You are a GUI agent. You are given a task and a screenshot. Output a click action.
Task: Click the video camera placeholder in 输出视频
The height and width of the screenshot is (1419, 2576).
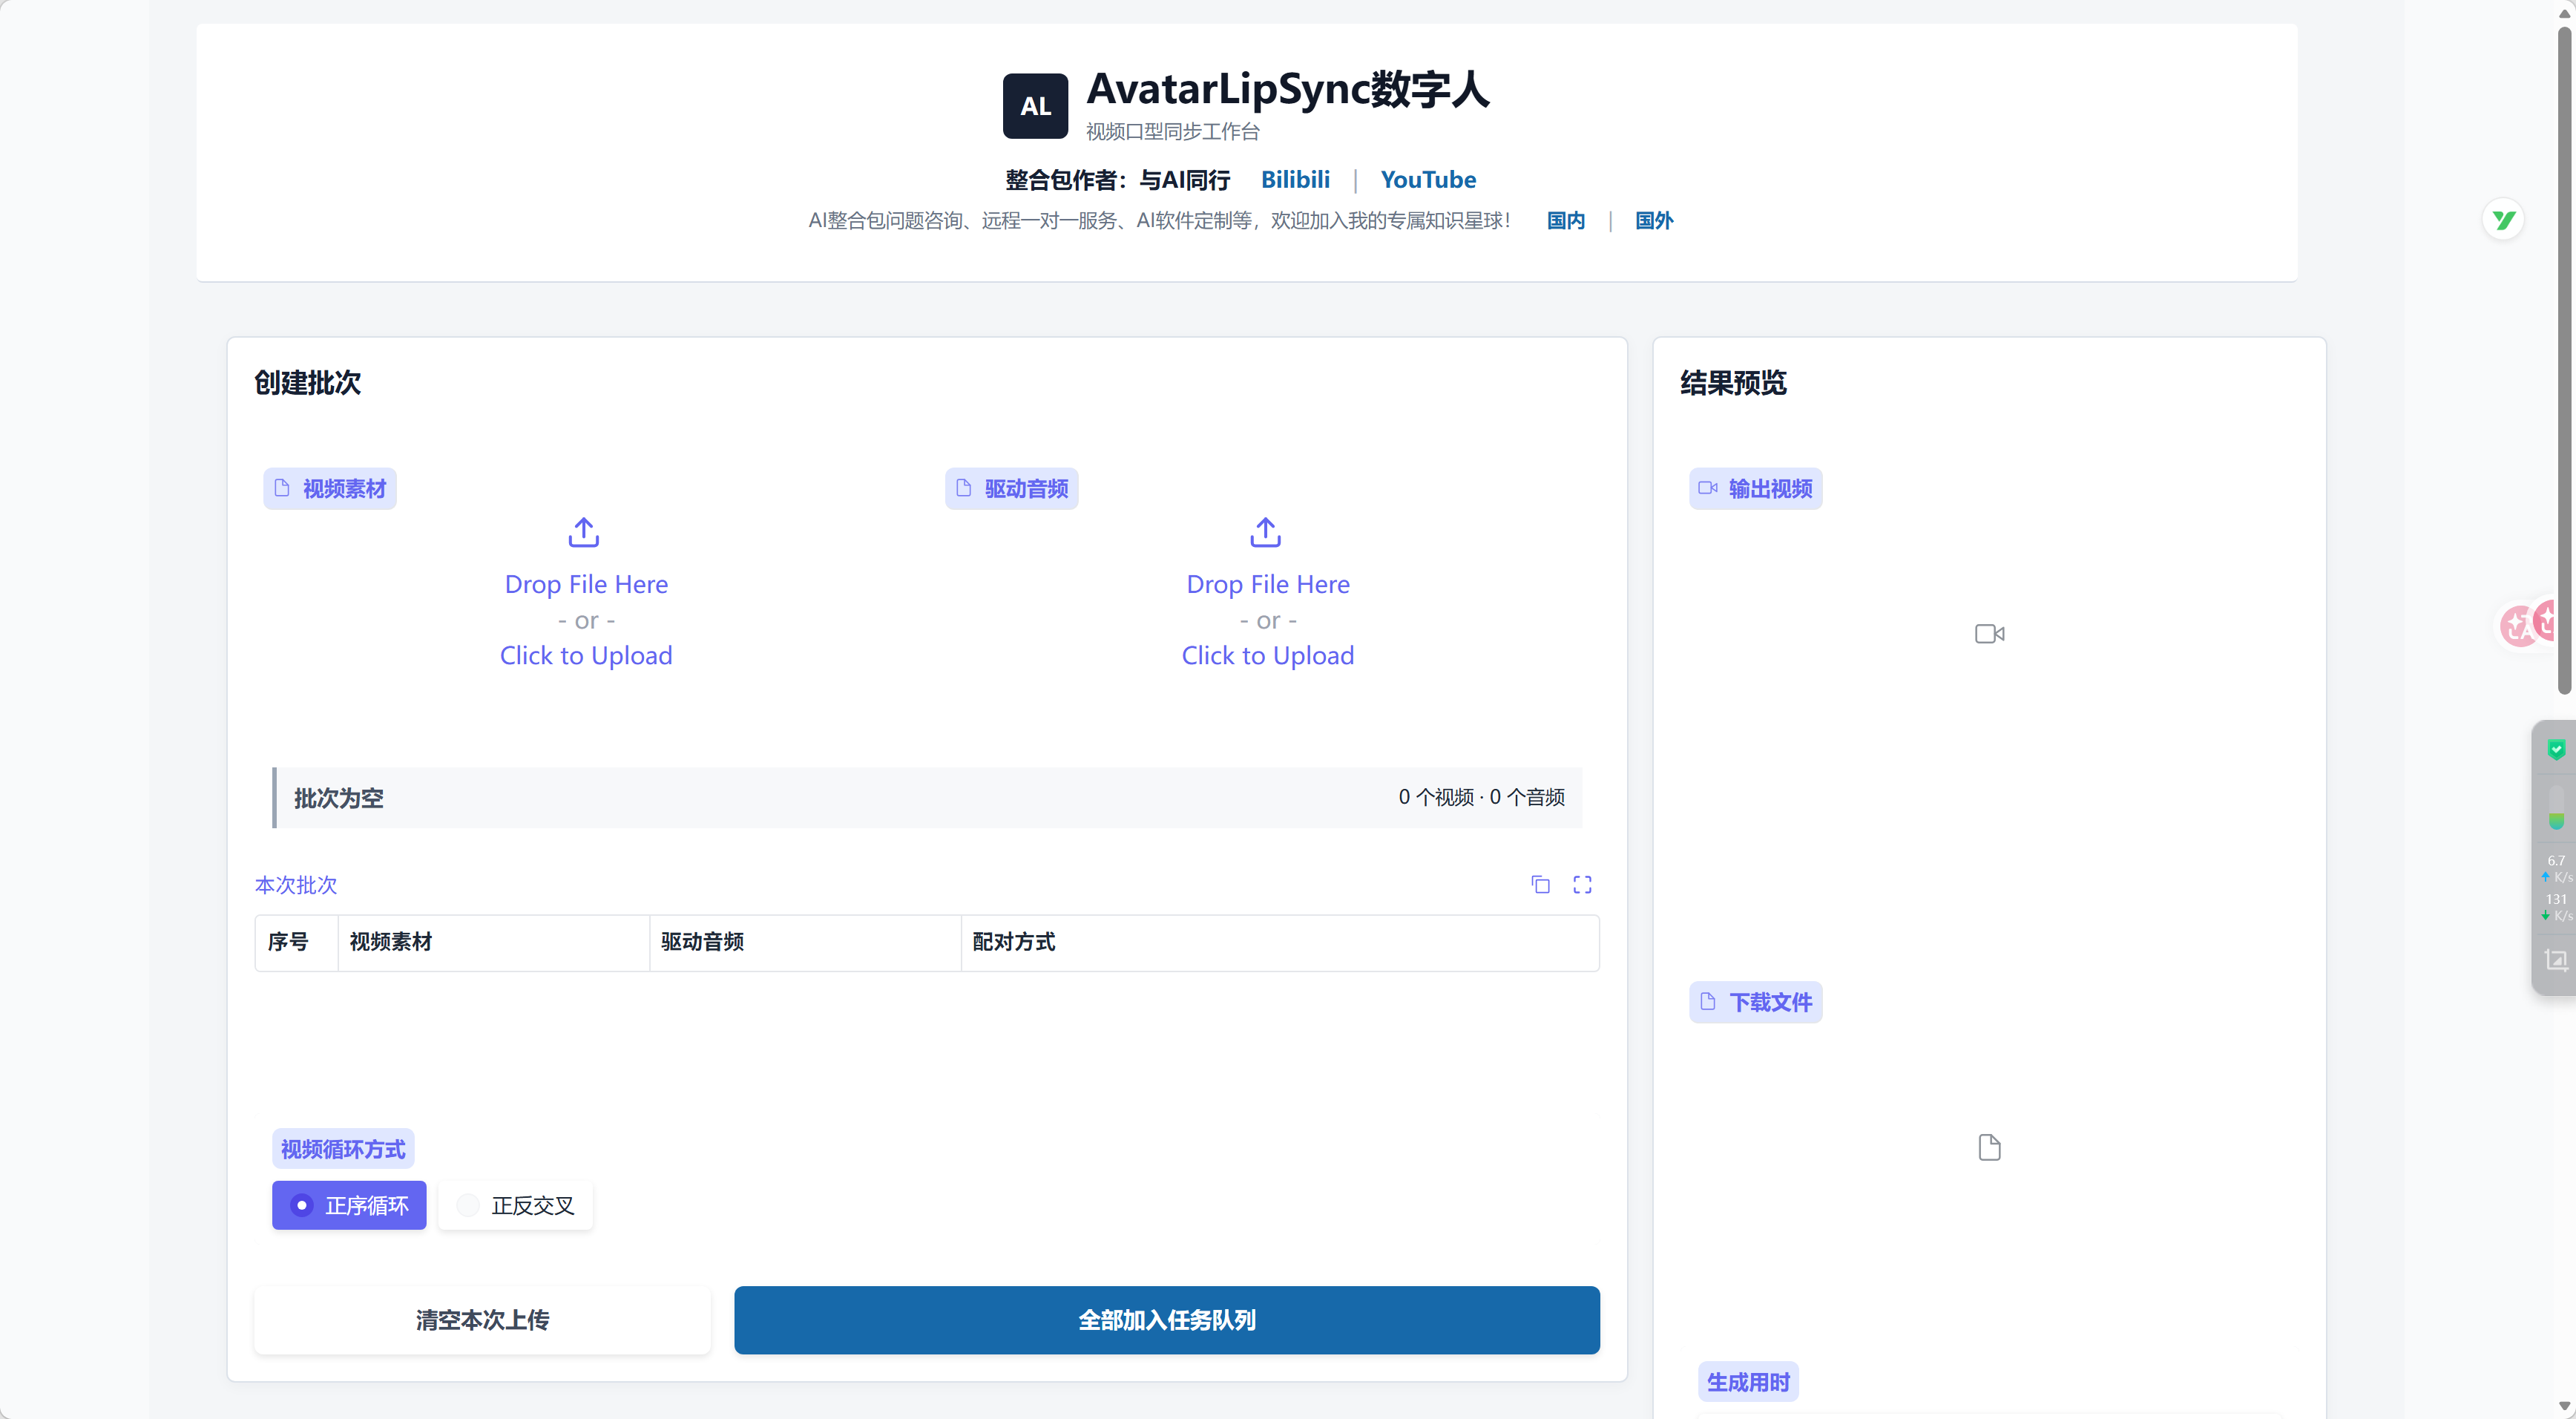pyautogui.click(x=1990, y=633)
